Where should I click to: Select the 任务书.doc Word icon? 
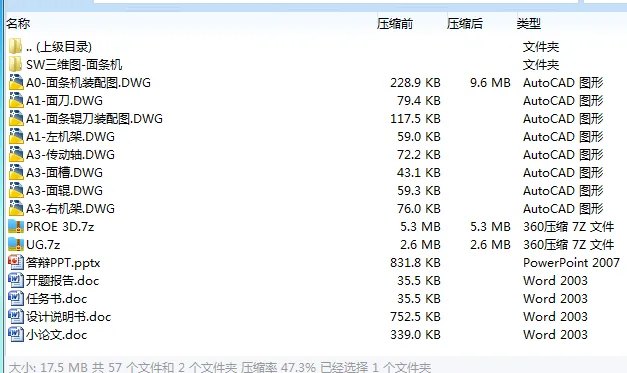pos(16,298)
